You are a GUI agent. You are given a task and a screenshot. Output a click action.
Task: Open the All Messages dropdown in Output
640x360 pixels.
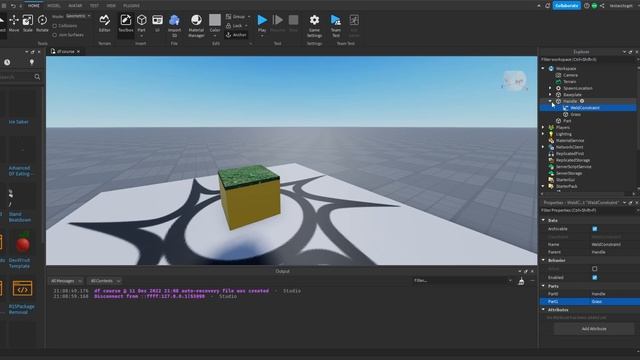(x=66, y=281)
